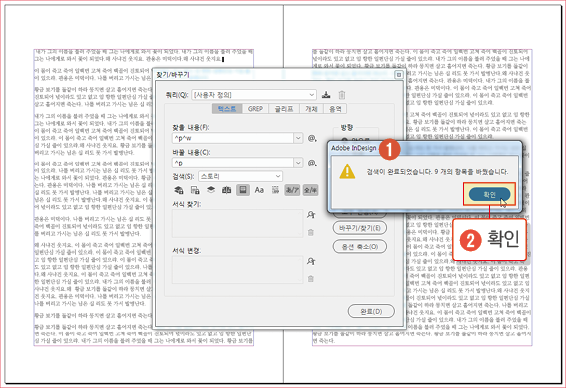Viewport: 566px width, 388px height.
Task: Clear find attributes with 서식 찾기 trash
Action: click(x=311, y=232)
